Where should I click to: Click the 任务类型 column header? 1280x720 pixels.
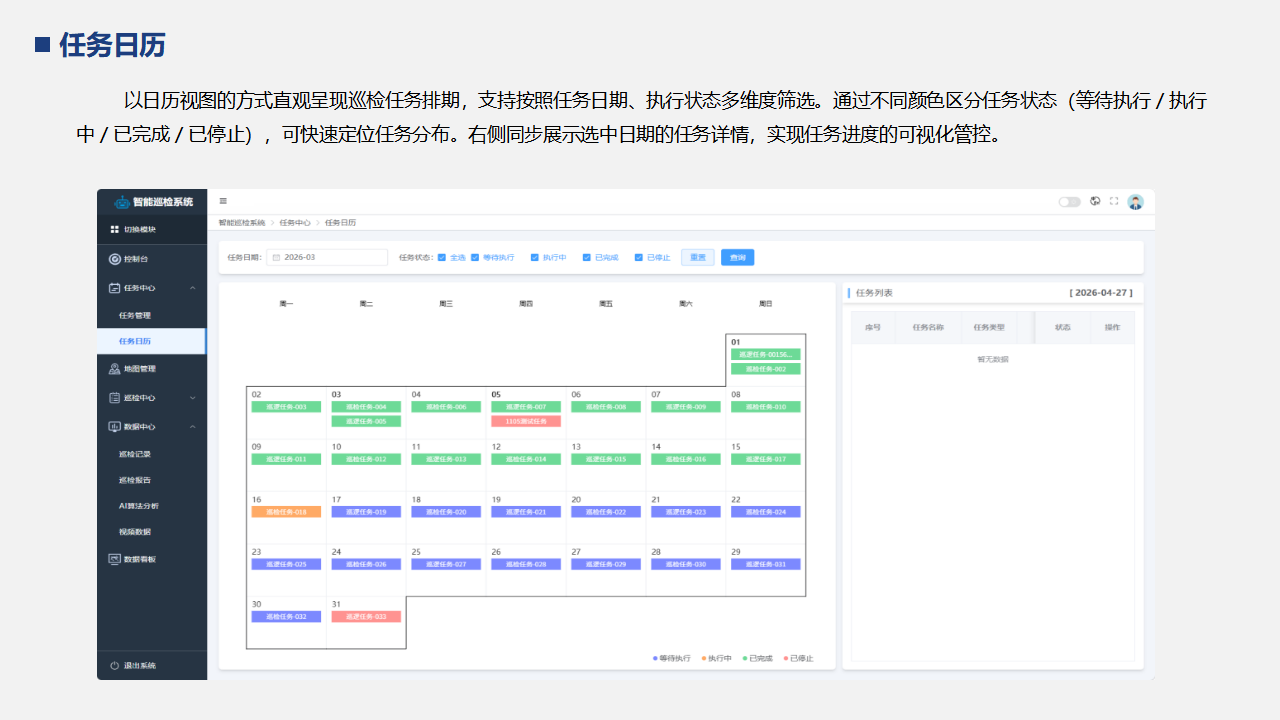(x=989, y=327)
